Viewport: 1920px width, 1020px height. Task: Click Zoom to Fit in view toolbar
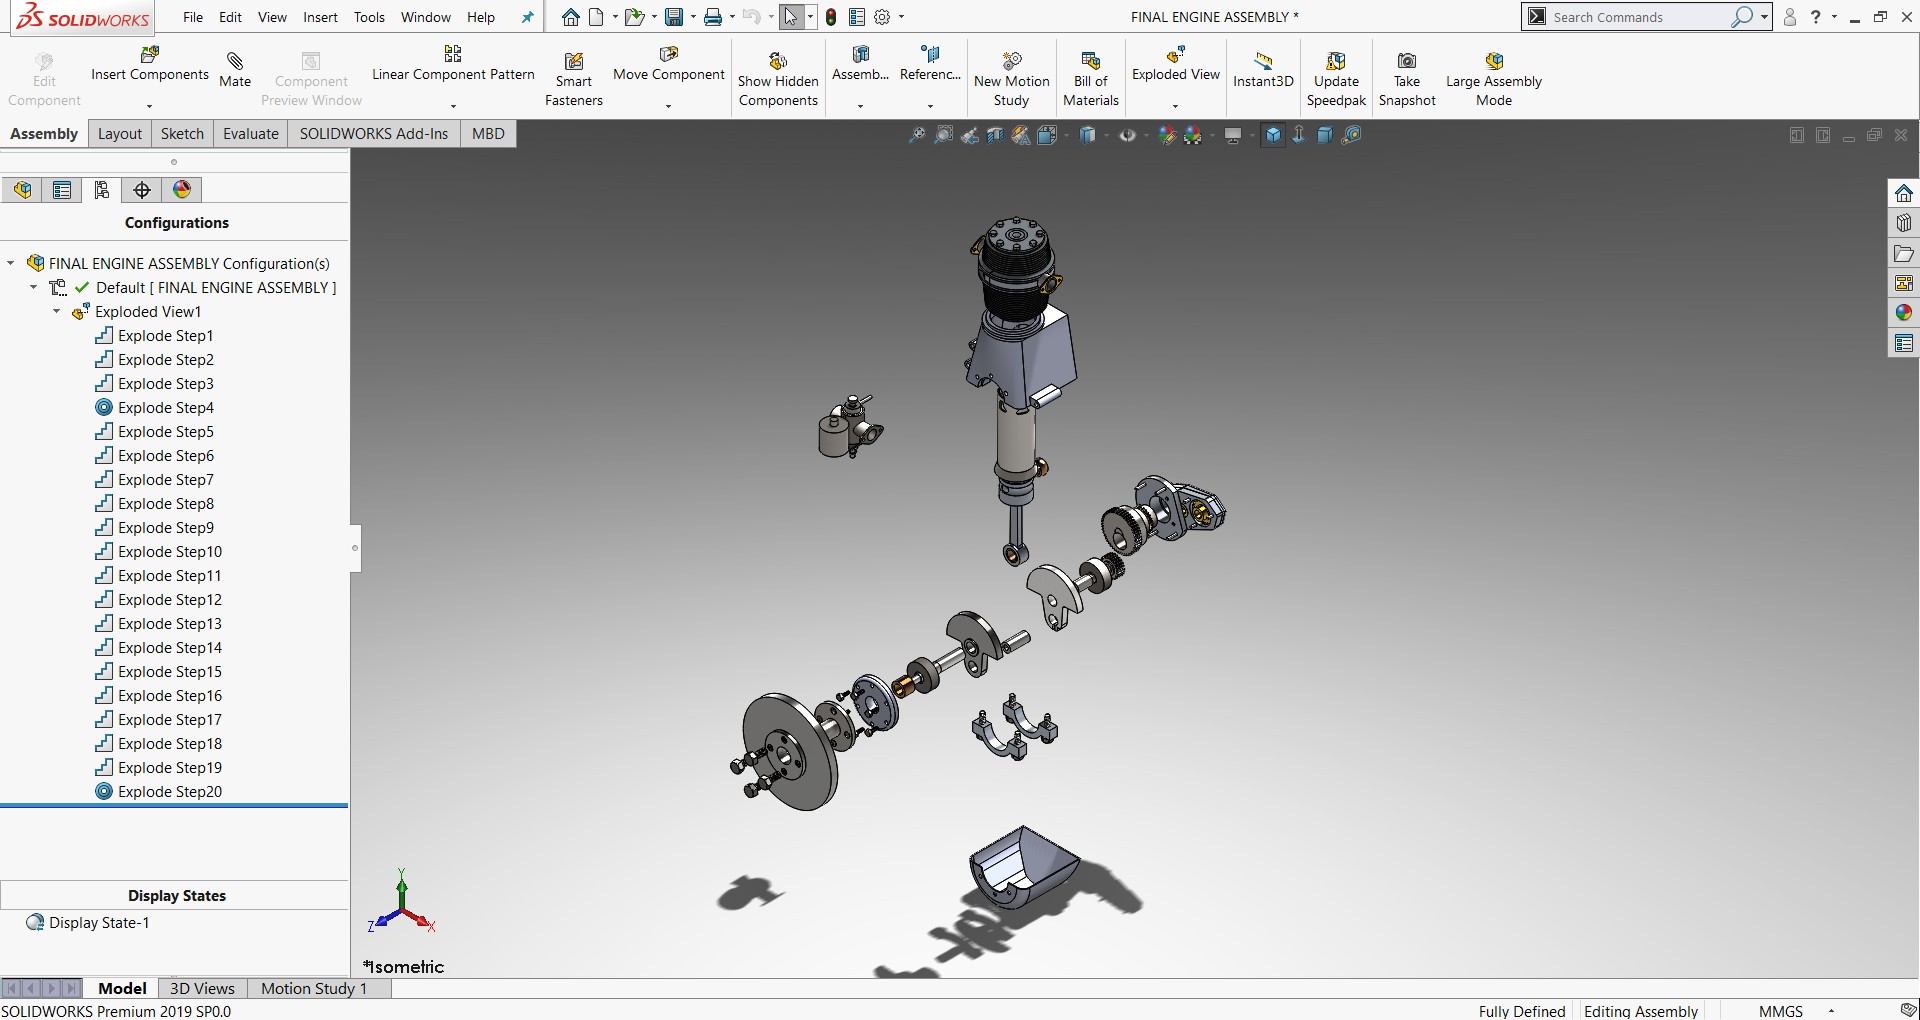917,135
